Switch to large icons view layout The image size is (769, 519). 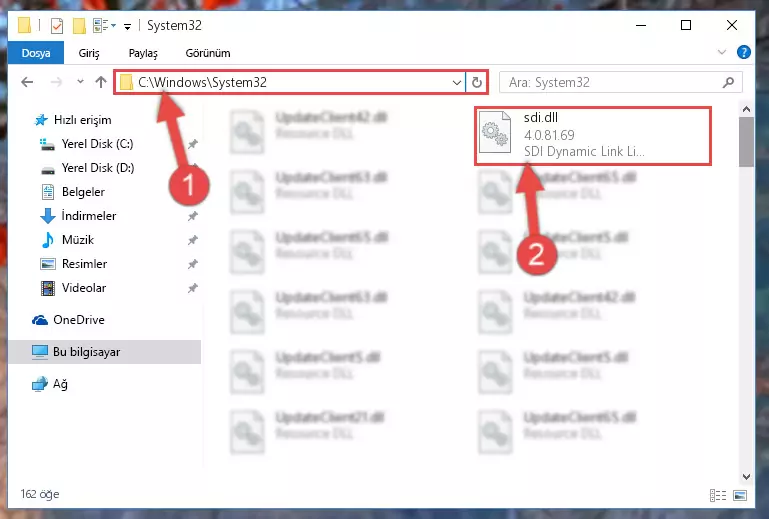[740, 495]
